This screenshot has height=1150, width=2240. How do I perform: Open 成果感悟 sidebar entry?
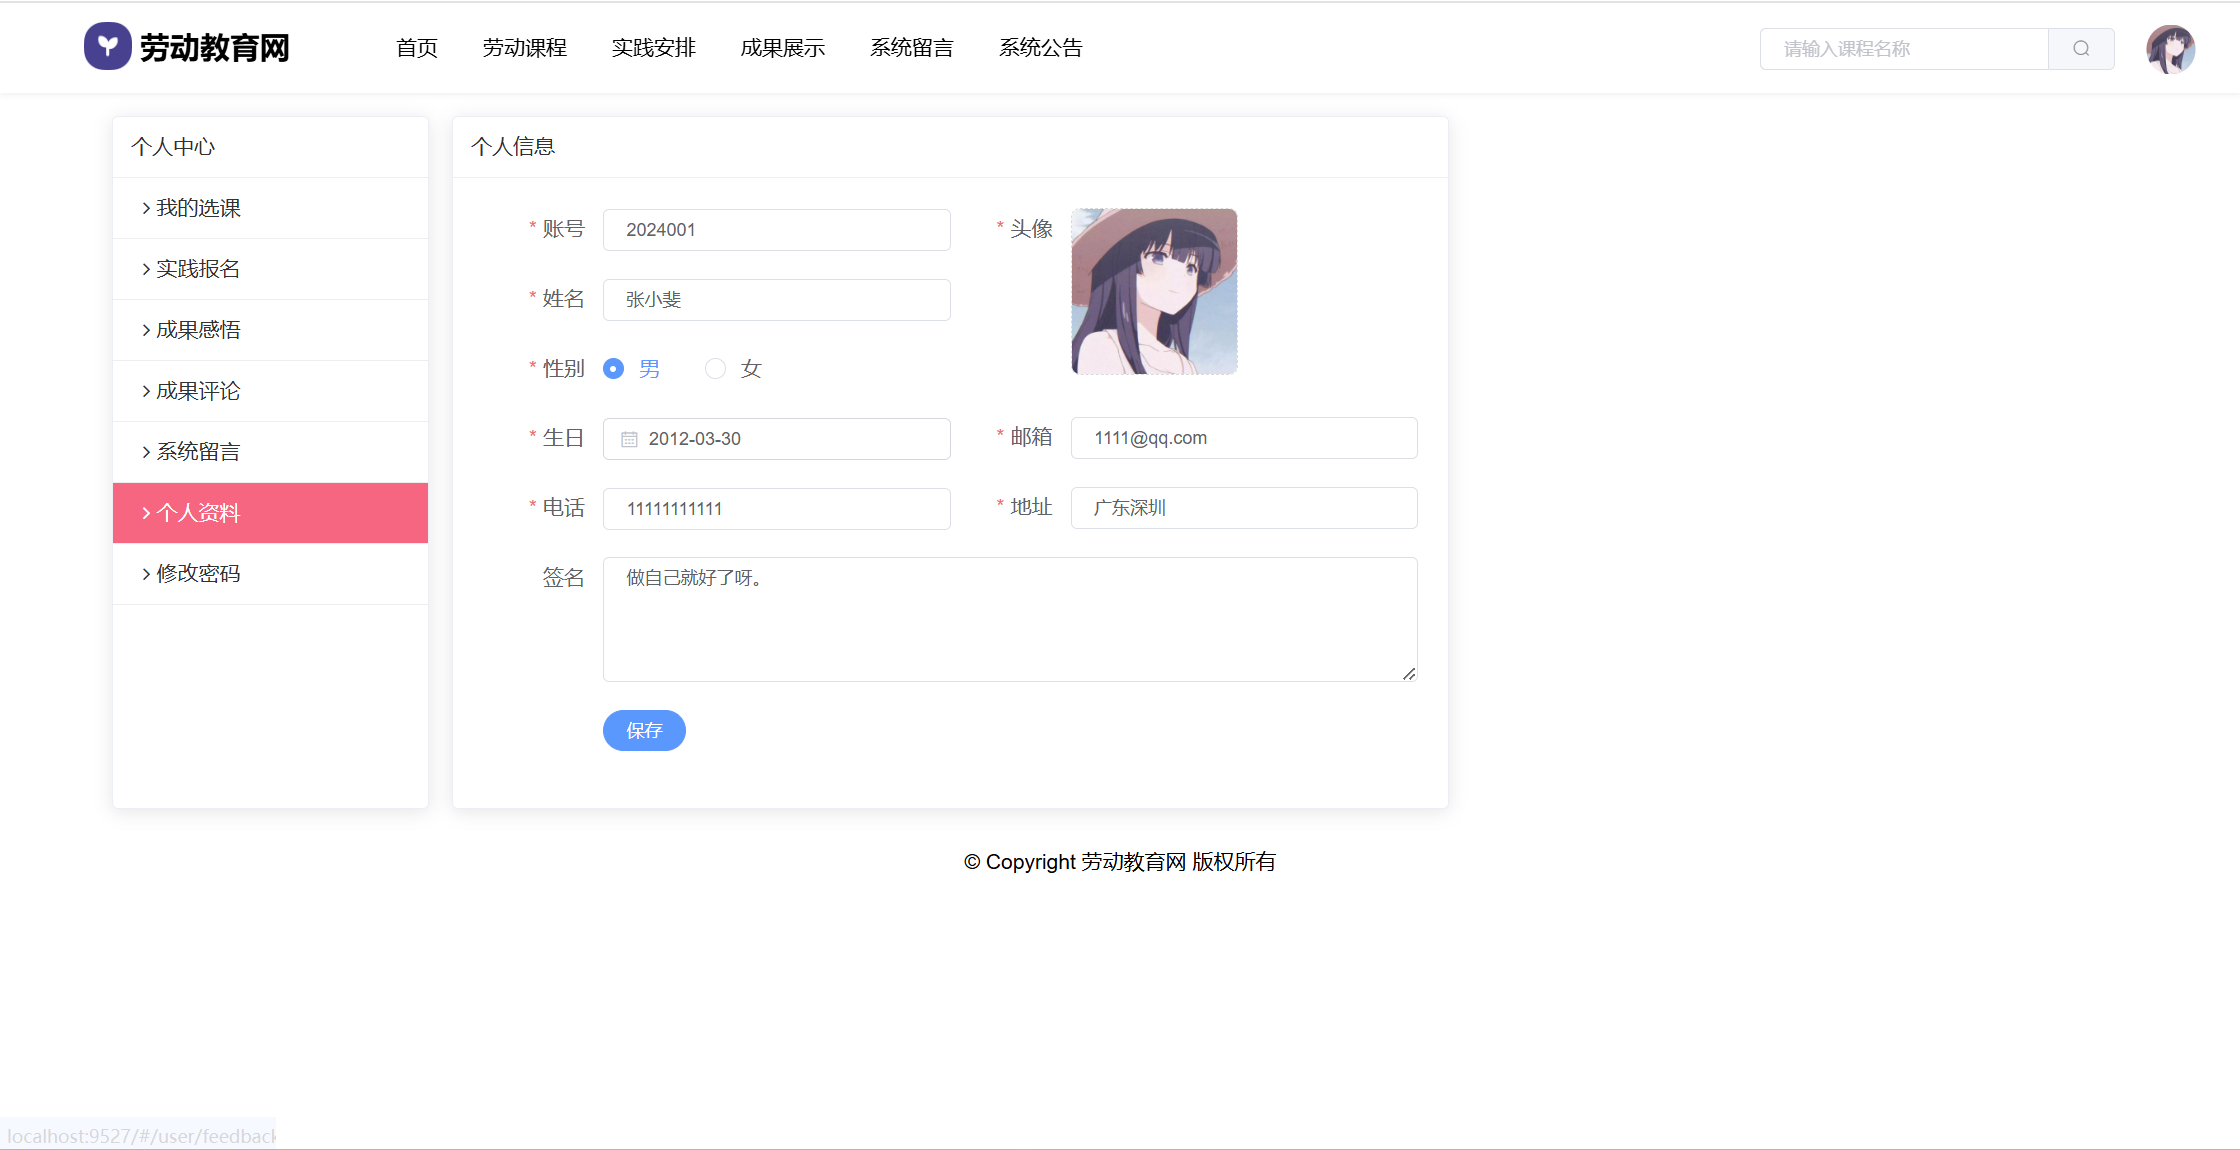(x=198, y=330)
